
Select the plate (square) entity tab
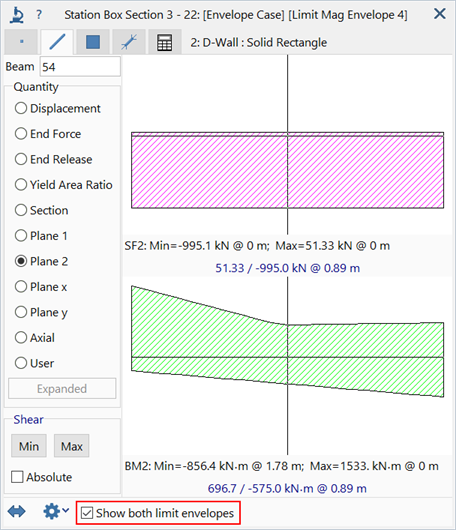tap(93, 42)
